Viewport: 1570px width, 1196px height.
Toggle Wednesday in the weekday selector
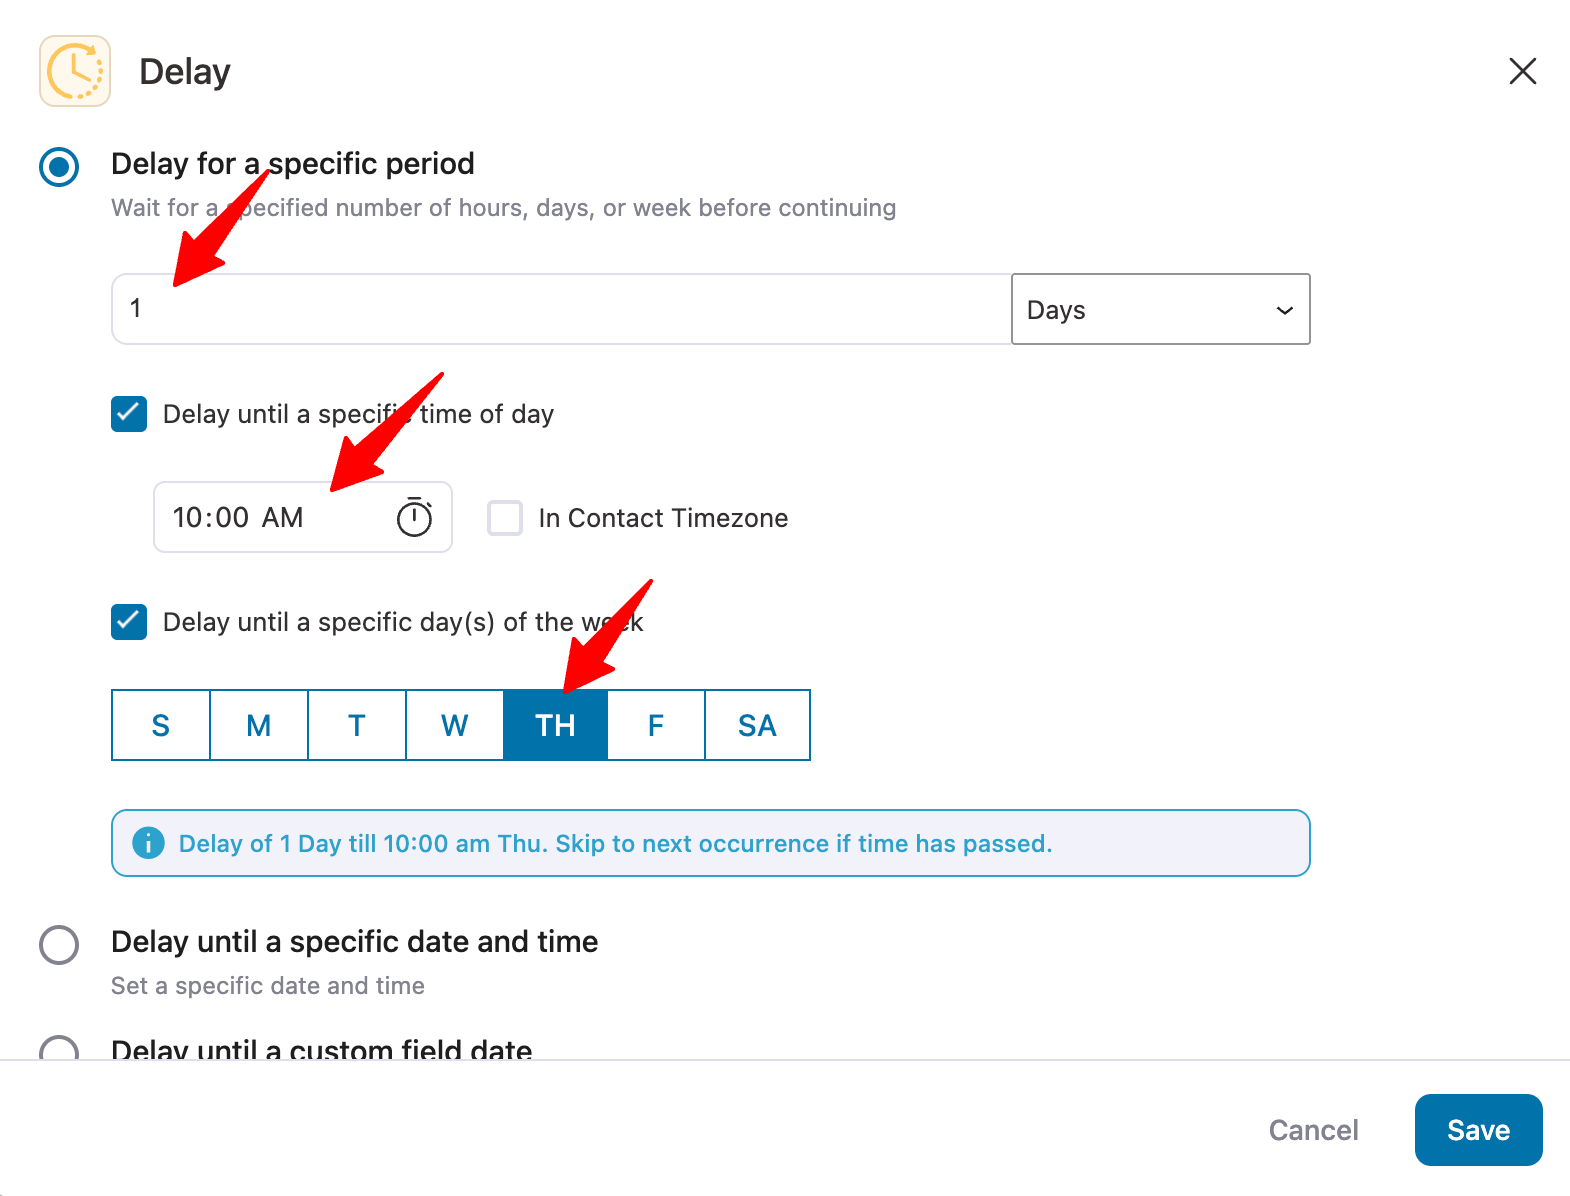click(x=454, y=725)
